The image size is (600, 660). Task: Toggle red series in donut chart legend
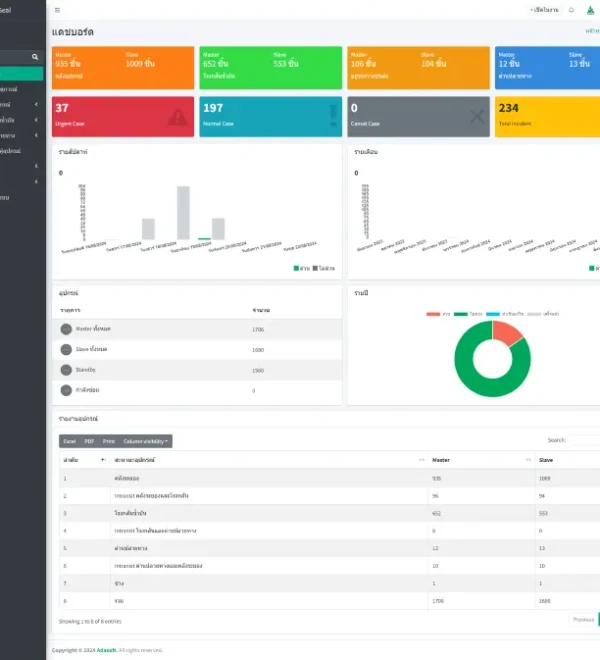click(x=438, y=314)
